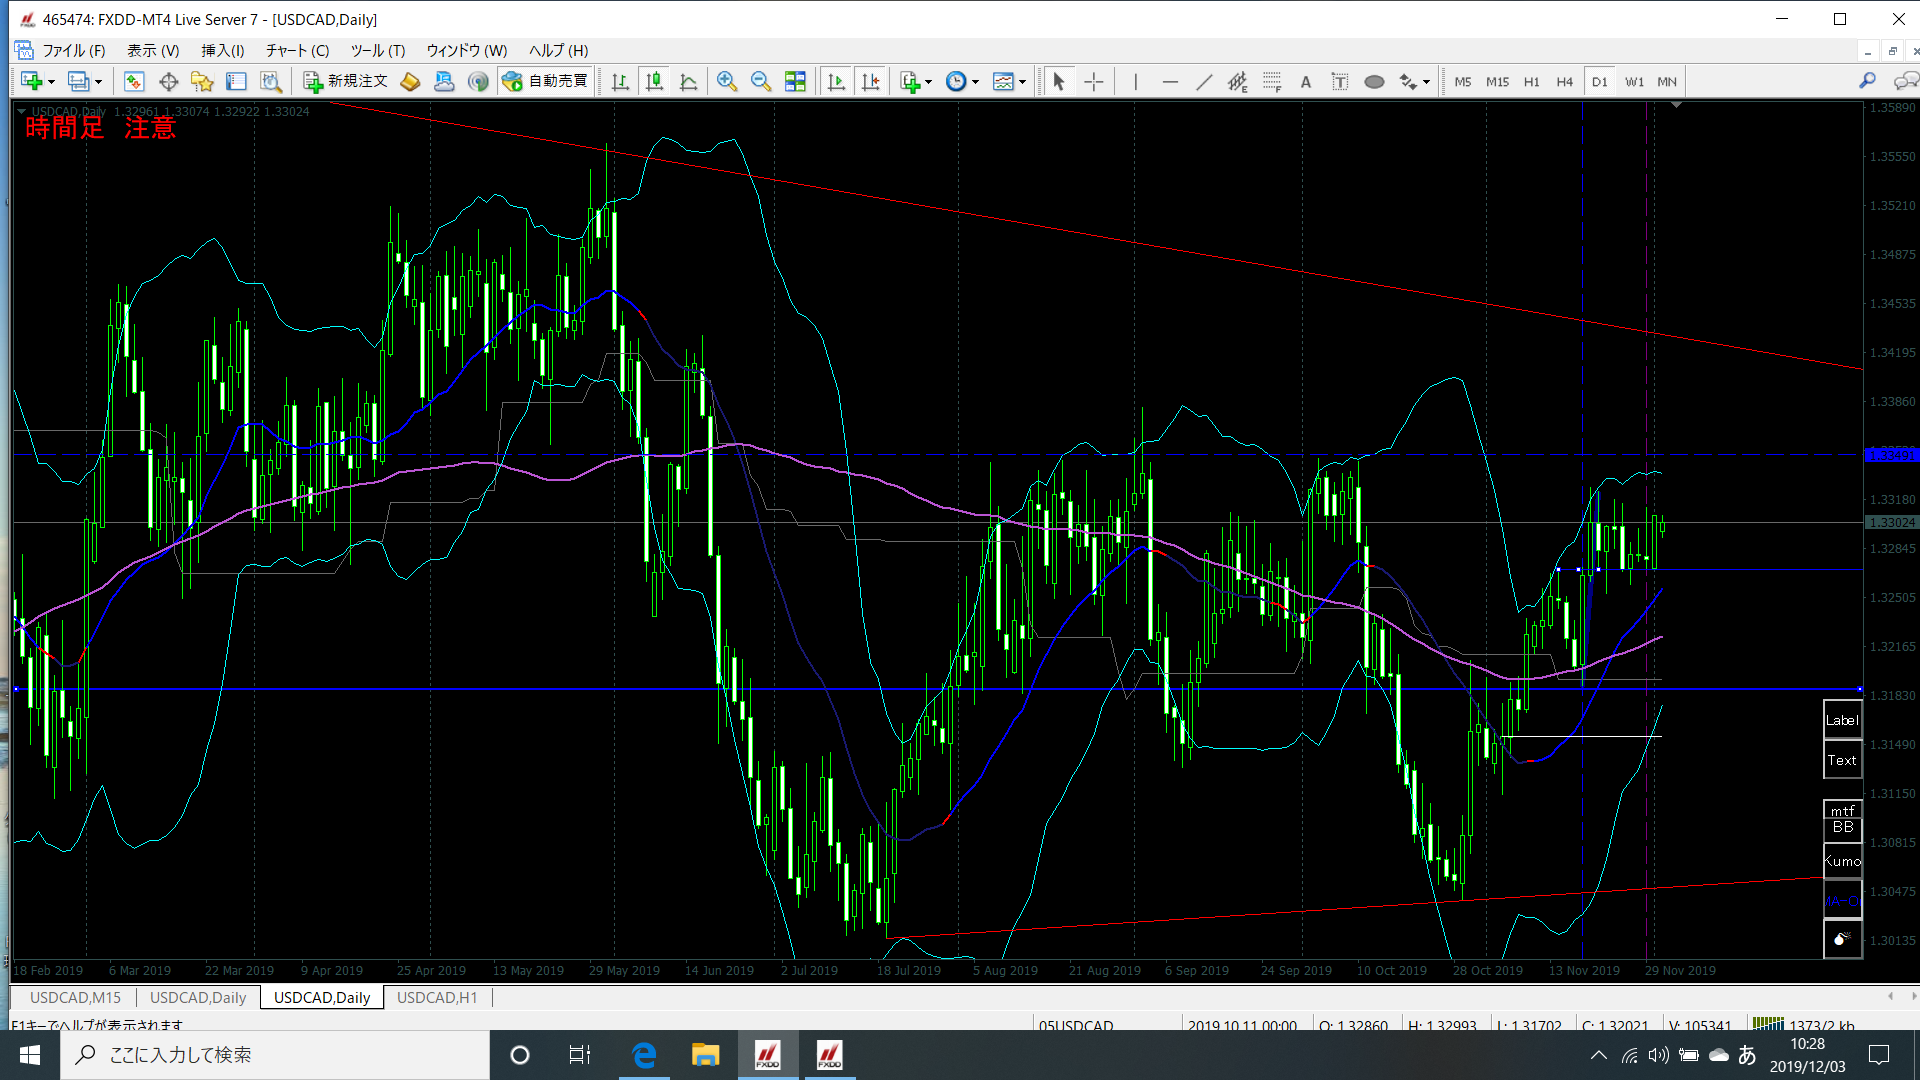Toggle the mtf BB chart button
This screenshot has height=1080, width=1920.
1842,819
